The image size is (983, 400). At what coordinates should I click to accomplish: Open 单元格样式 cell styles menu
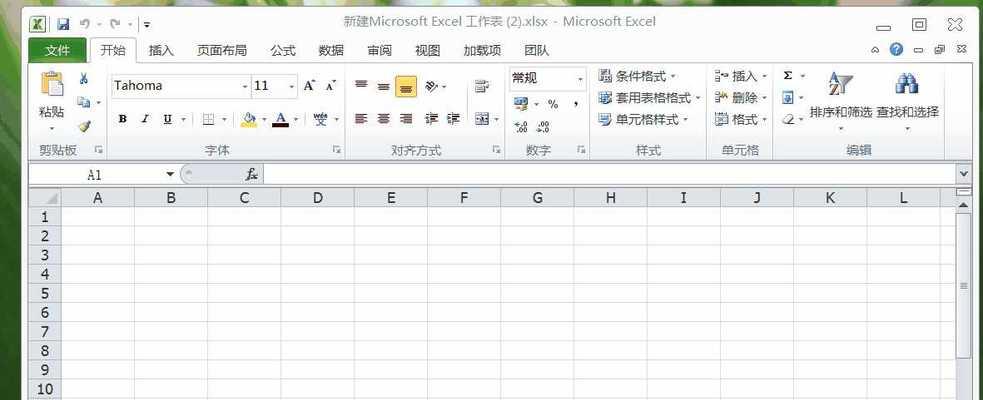[x=643, y=119]
